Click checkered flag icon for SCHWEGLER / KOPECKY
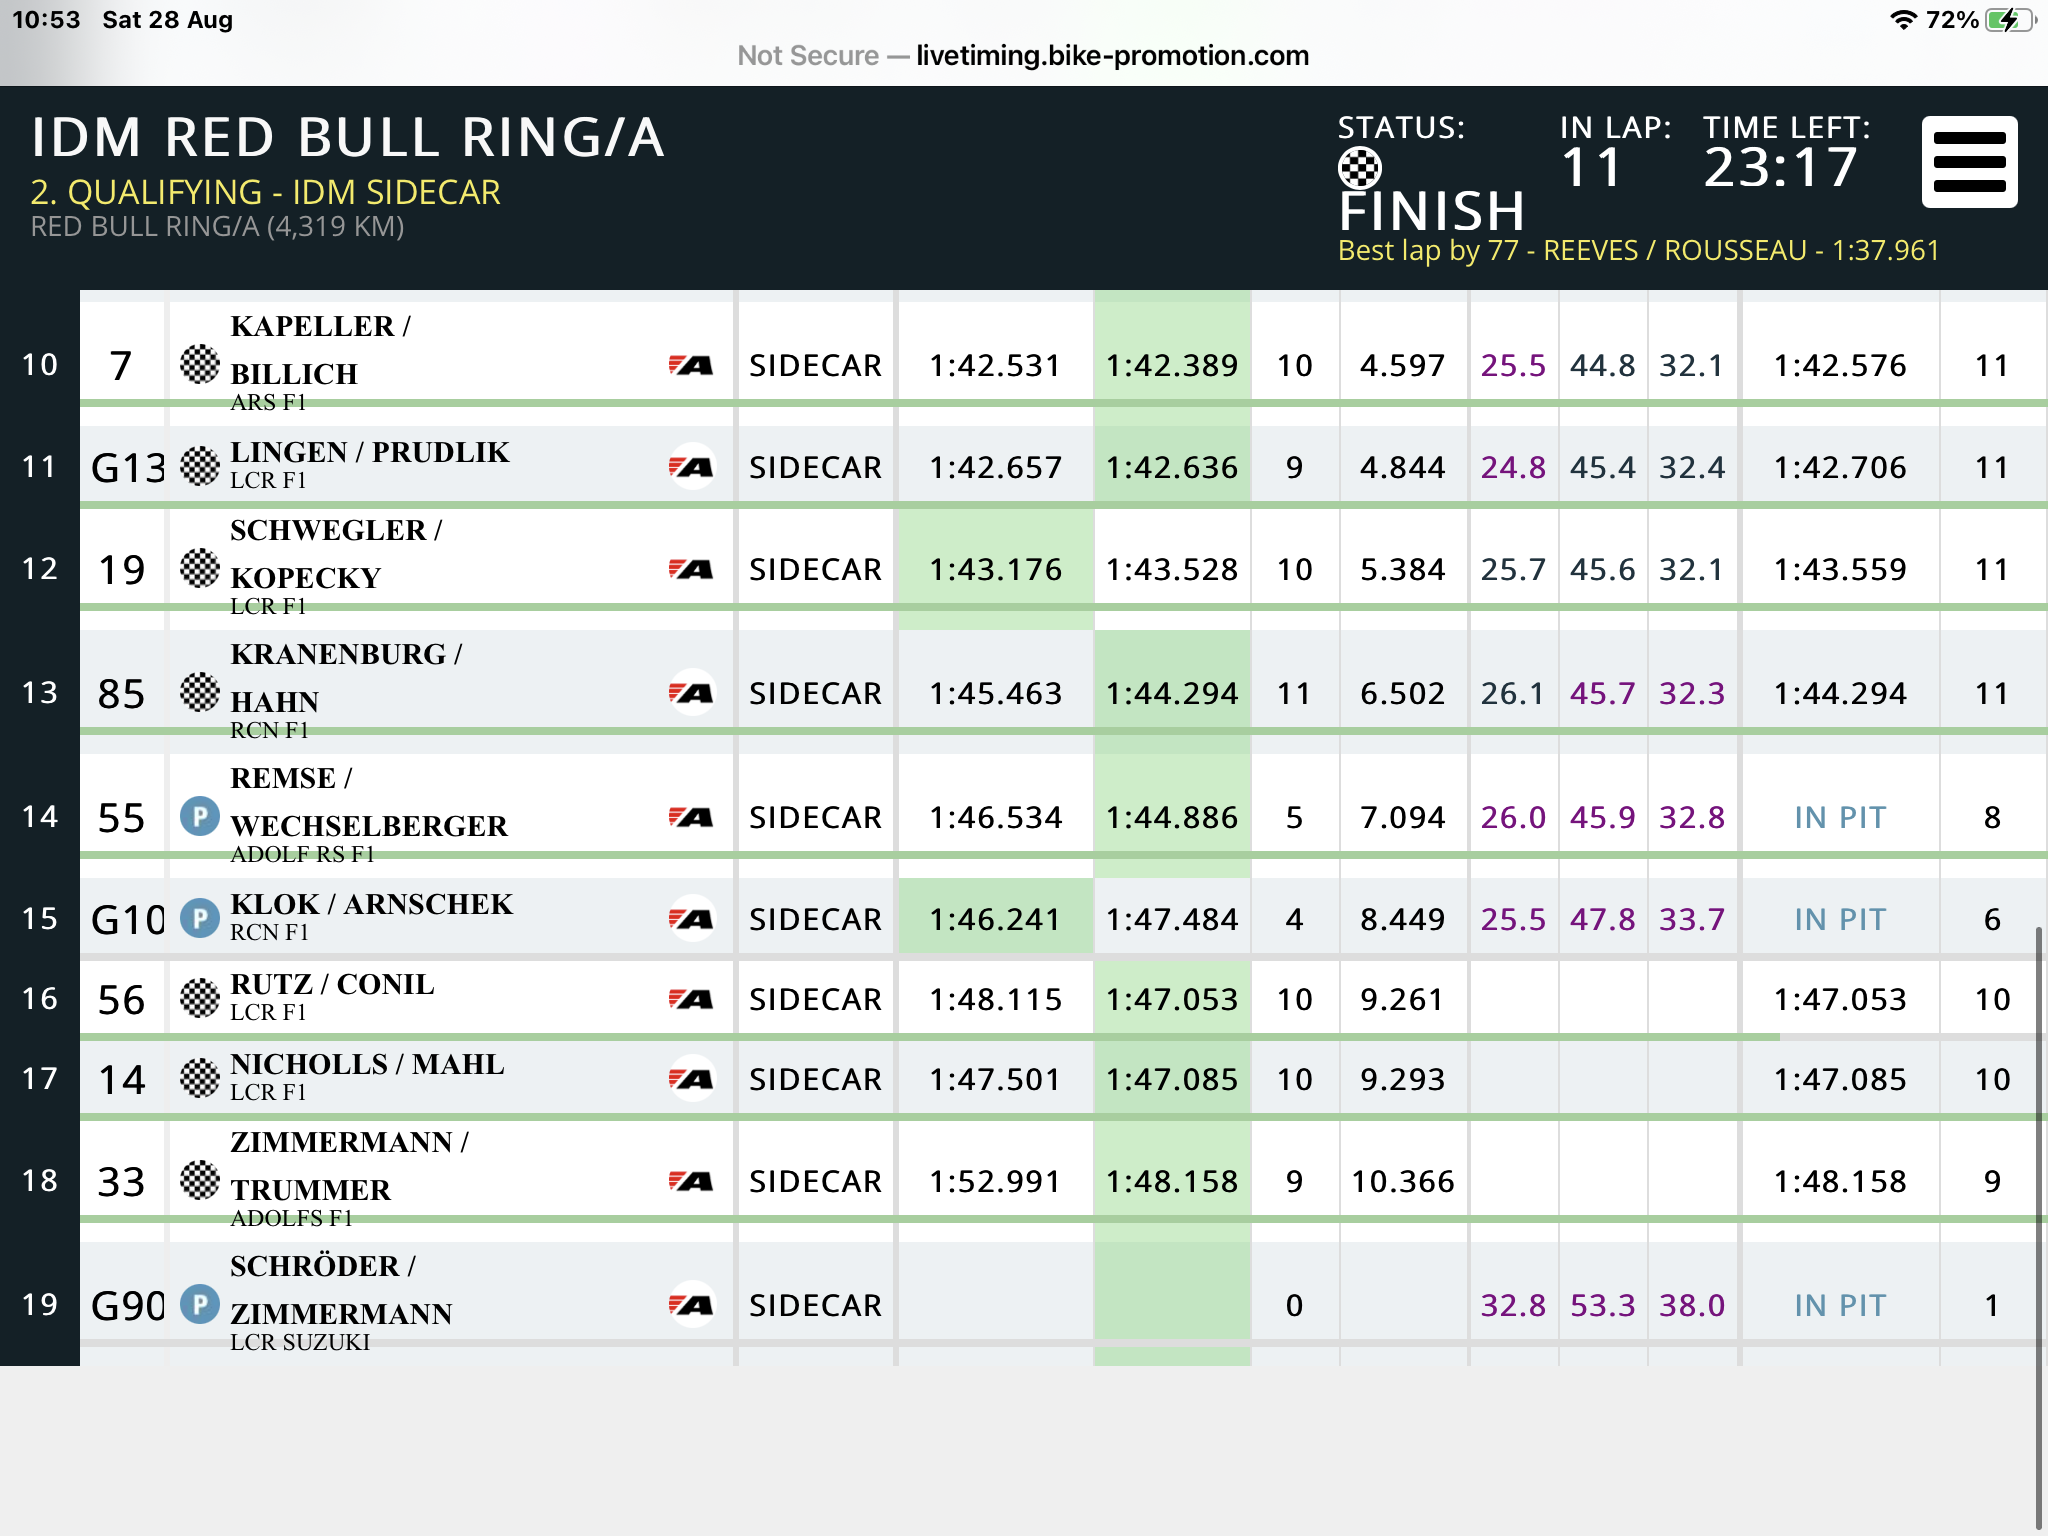Viewport: 2048px width, 1536px height. click(200, 568)
